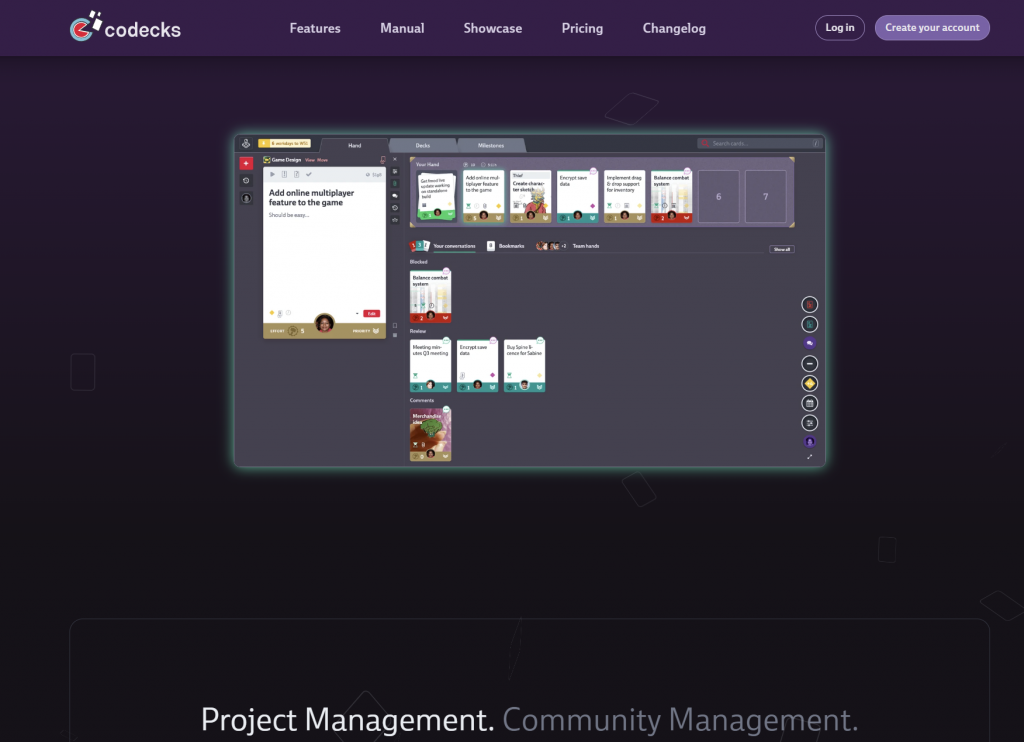This screenshot has height=742, width=1024.
Task: Click the attachment clip icon in card side strip
Action: pos(394,184)
